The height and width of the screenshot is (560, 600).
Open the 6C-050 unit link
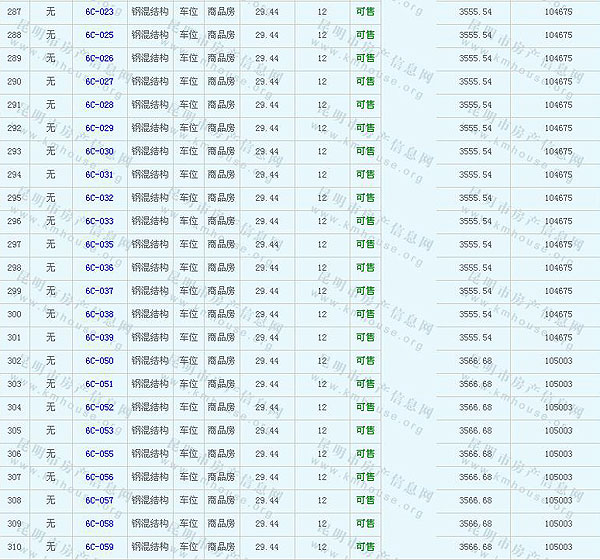tap(99, 360)
